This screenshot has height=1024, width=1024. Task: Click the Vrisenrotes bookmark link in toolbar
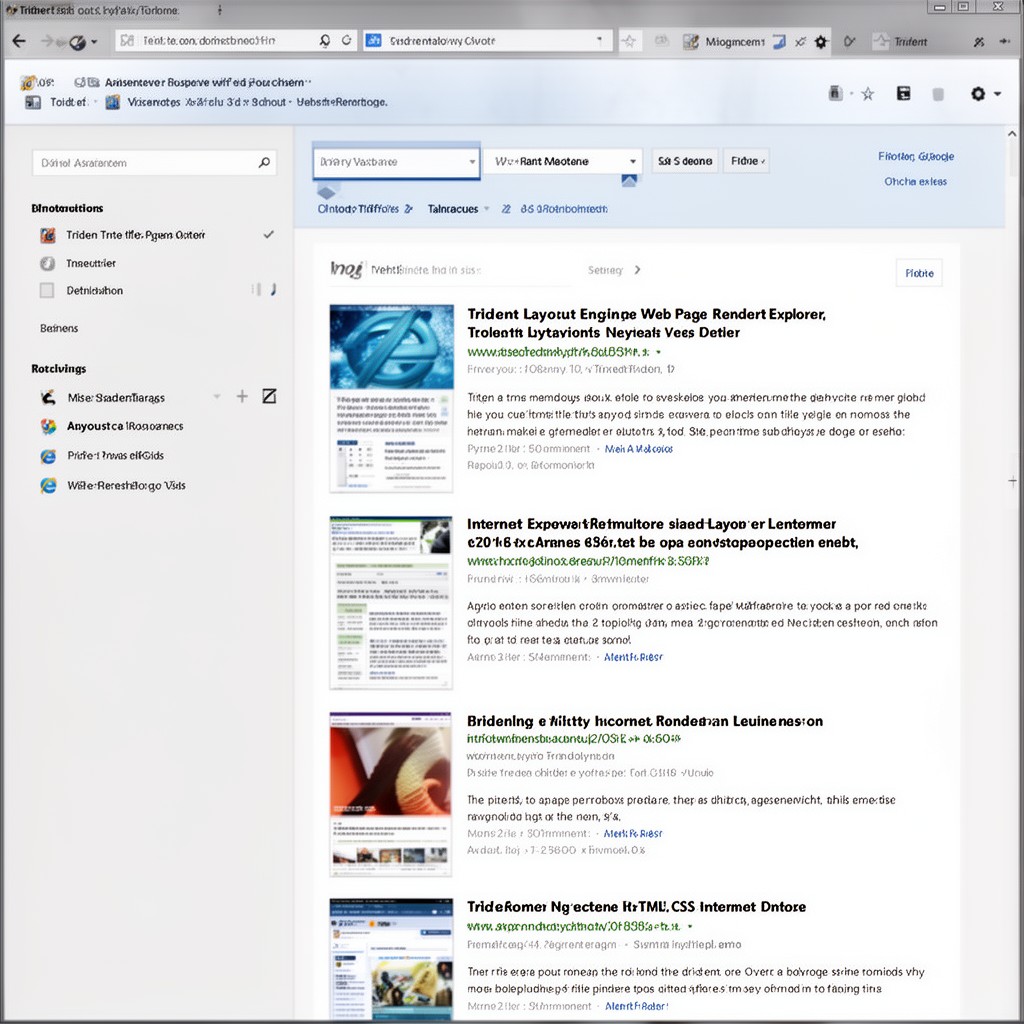coord(257,102)
